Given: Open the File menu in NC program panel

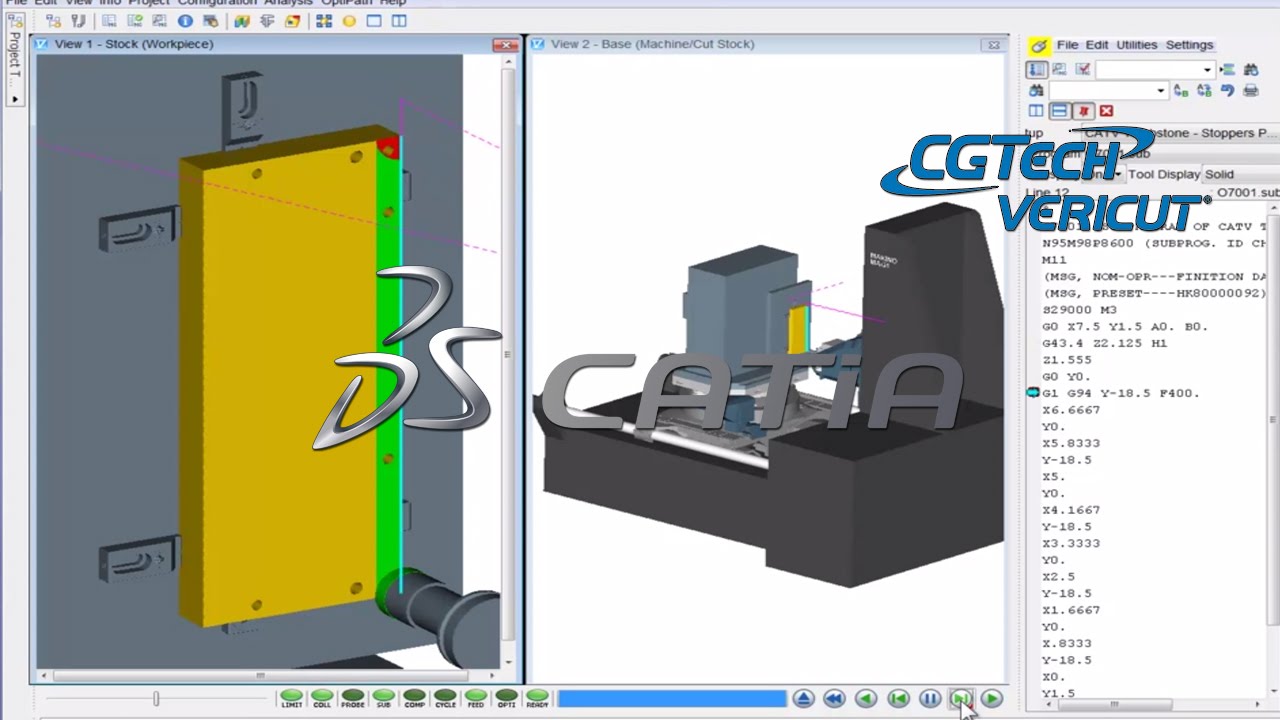Looking at the screenshot, I should [x=1068, y=45].
